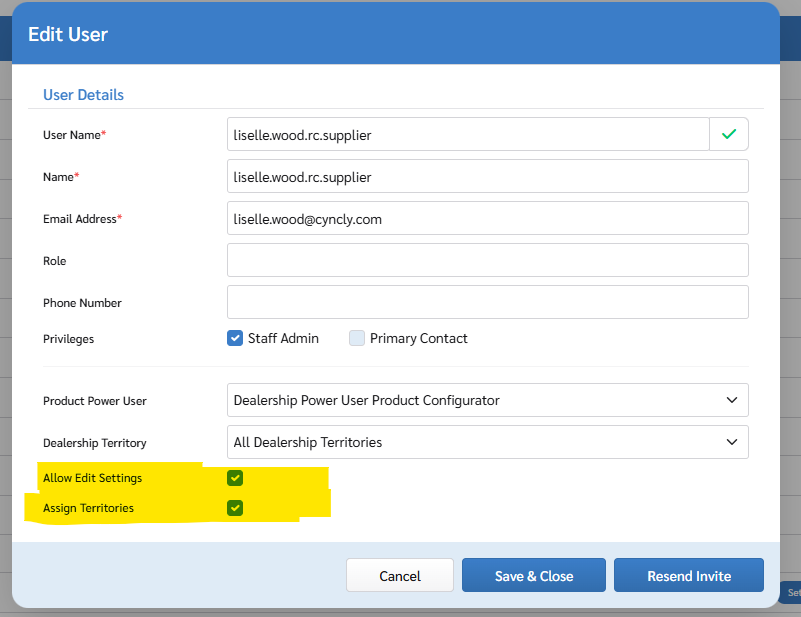
Task: Click Save & Close
Action: pyautogui.click(x=533, y=576)
